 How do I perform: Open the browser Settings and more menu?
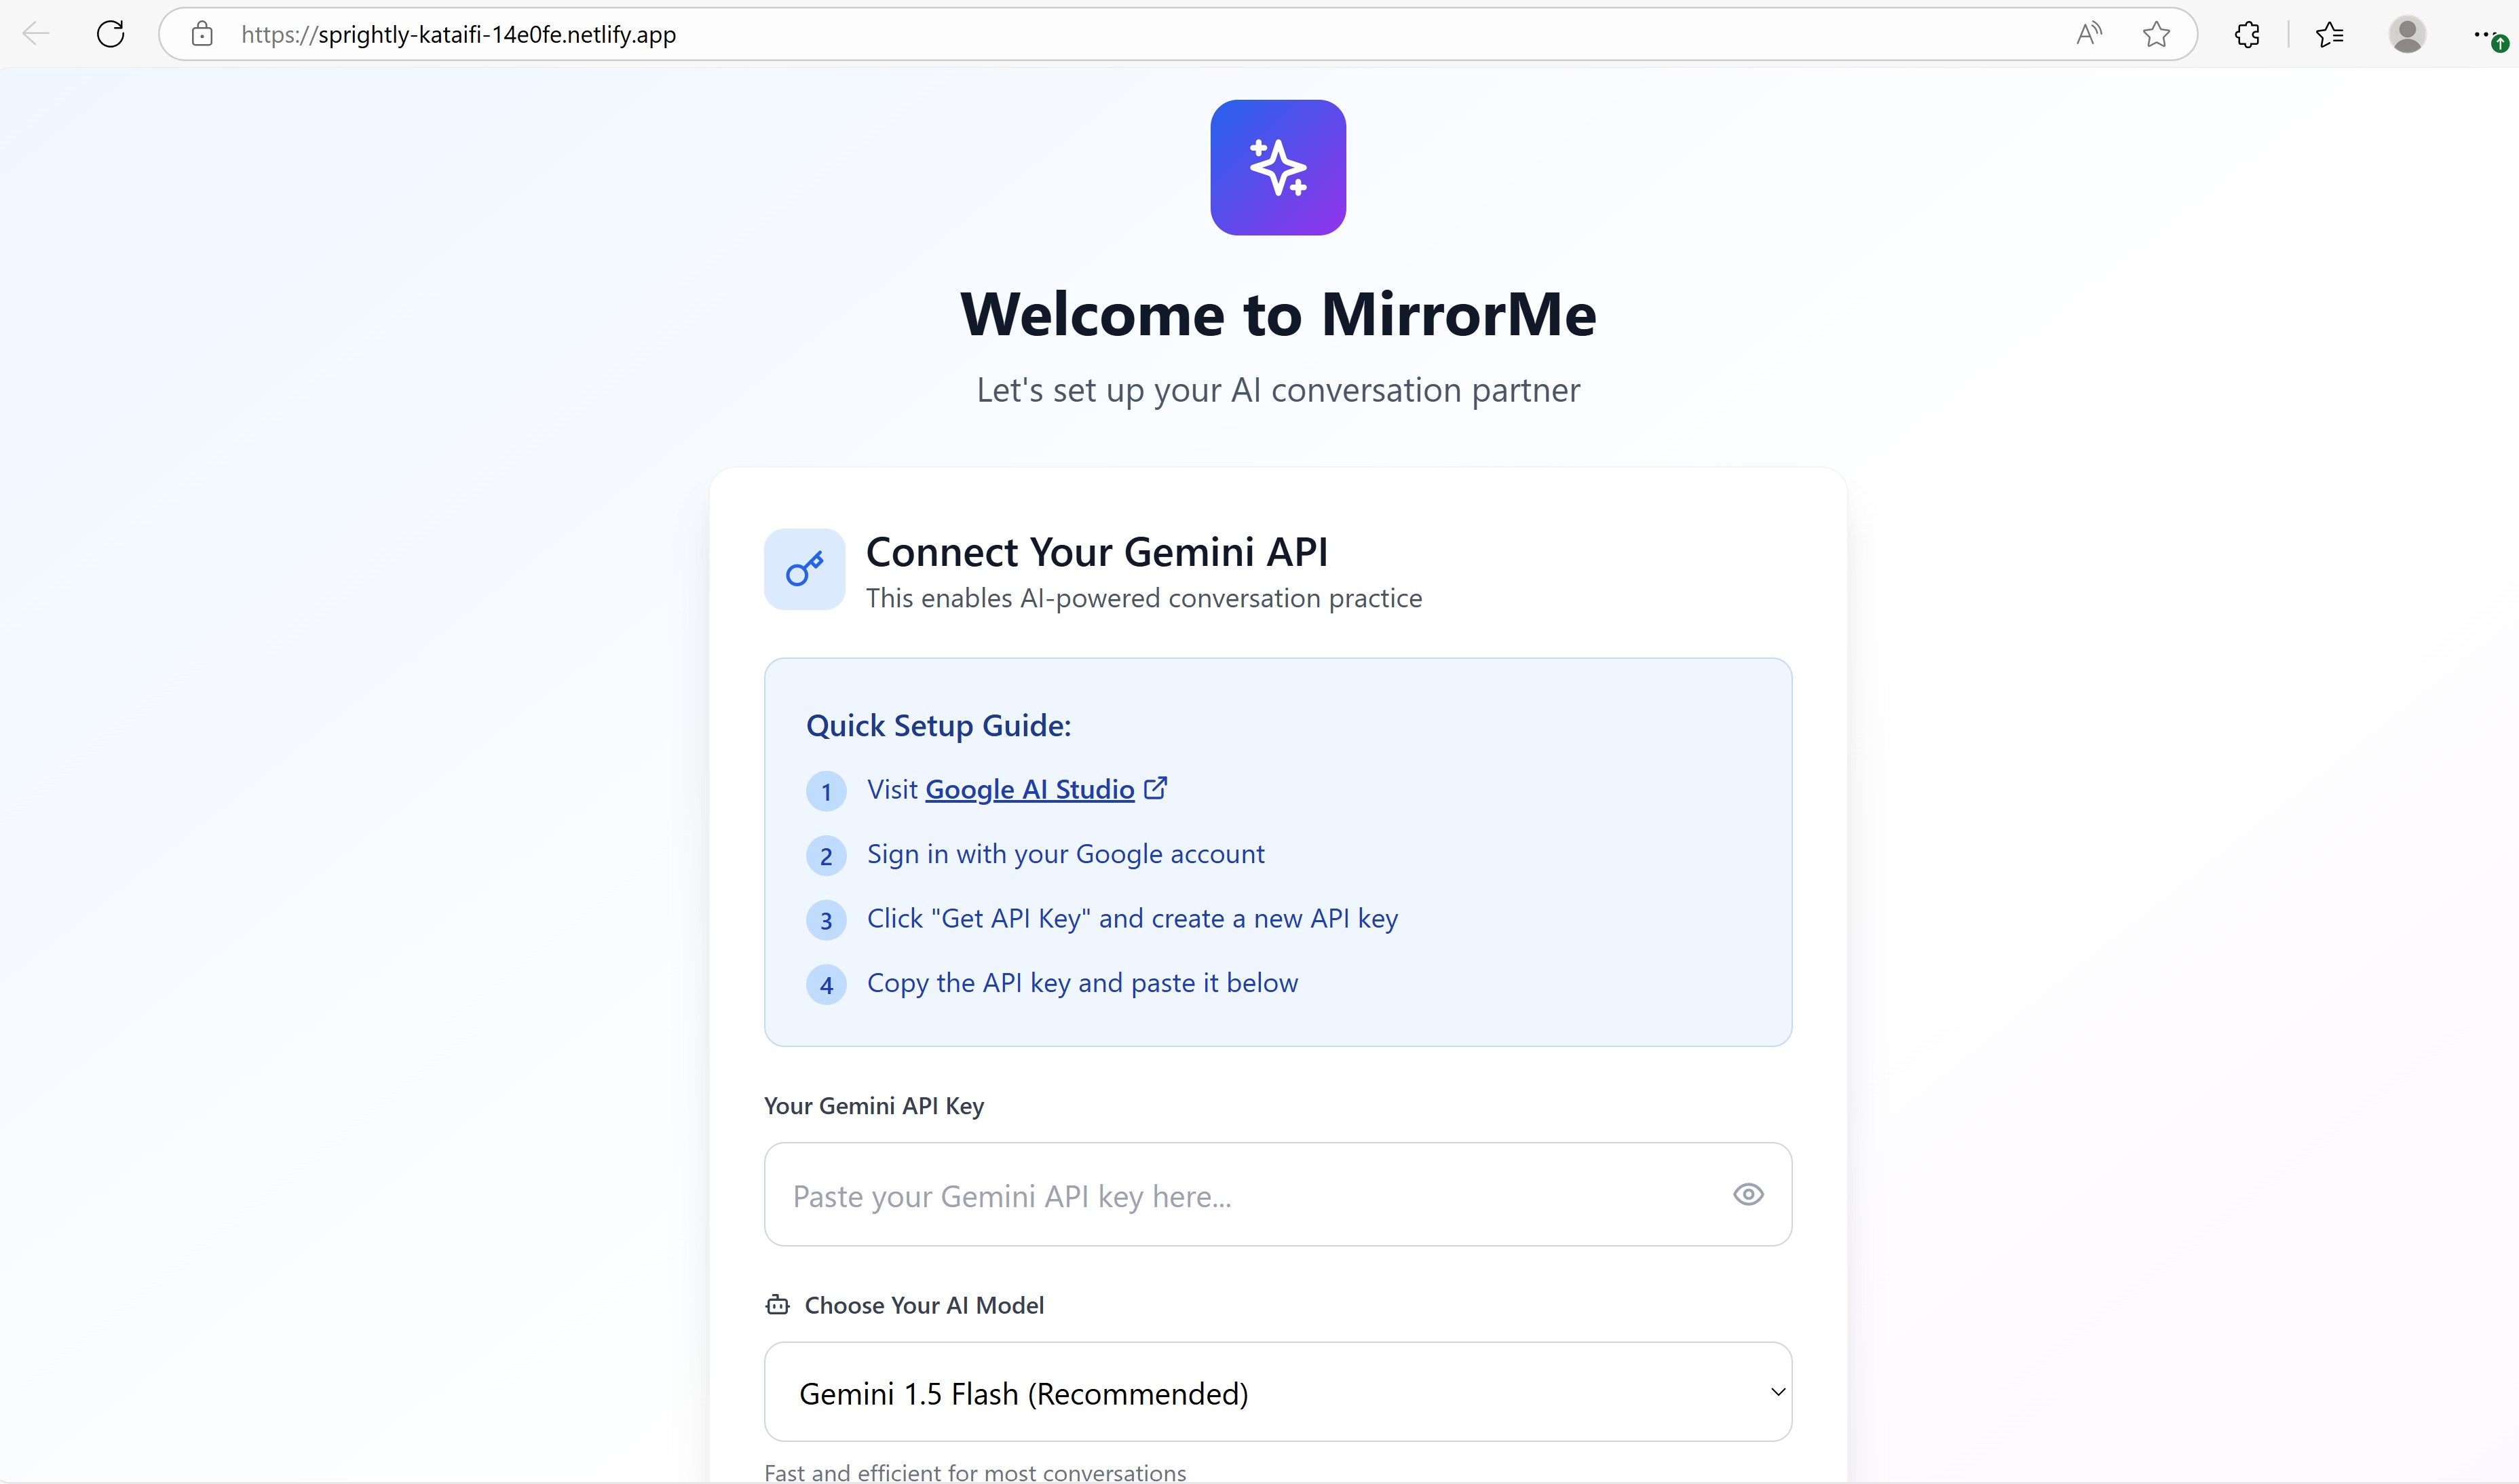pyautogui.click(x=2482, y=34)
